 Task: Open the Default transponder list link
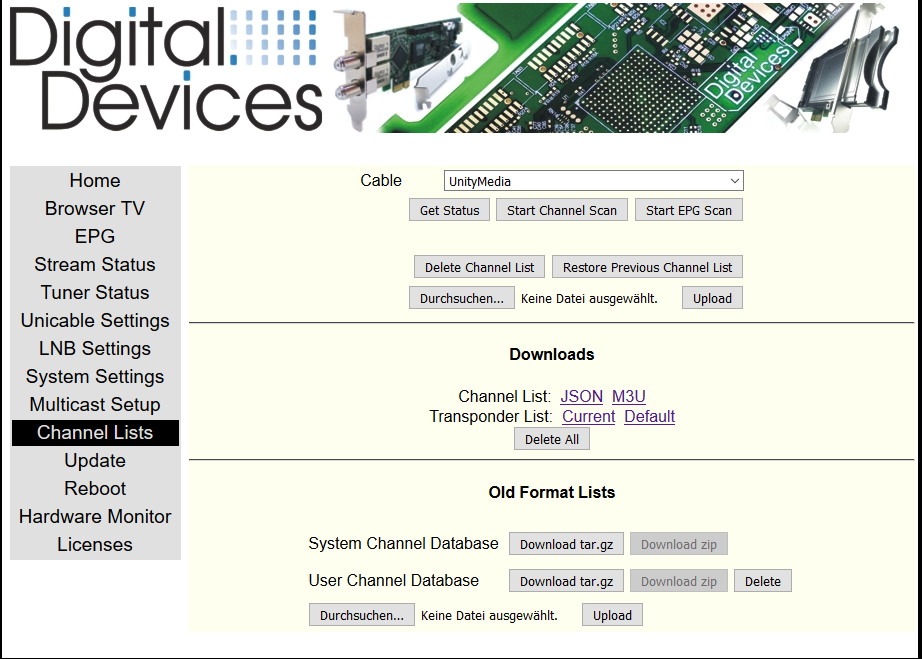pos(650,417)
